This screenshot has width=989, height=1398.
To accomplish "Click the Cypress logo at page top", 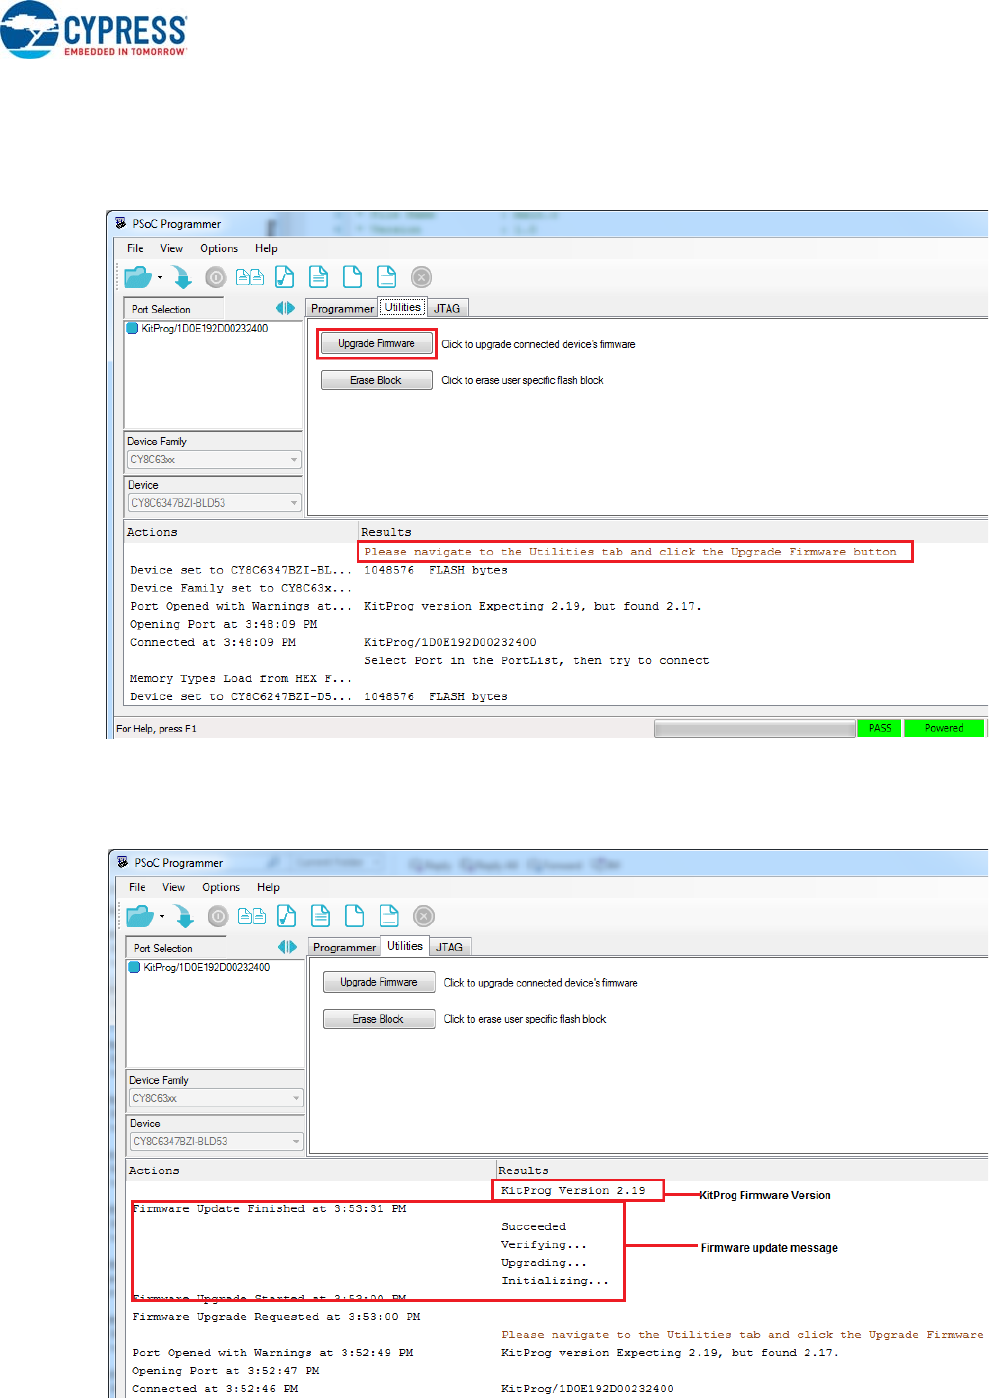I will click(95, 31).
